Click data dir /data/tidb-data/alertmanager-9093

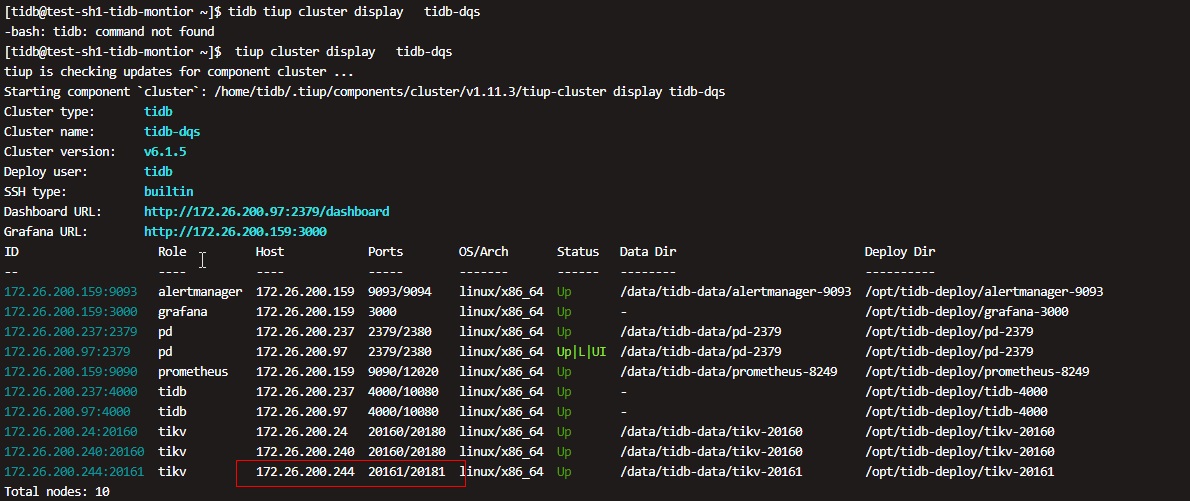735,291
